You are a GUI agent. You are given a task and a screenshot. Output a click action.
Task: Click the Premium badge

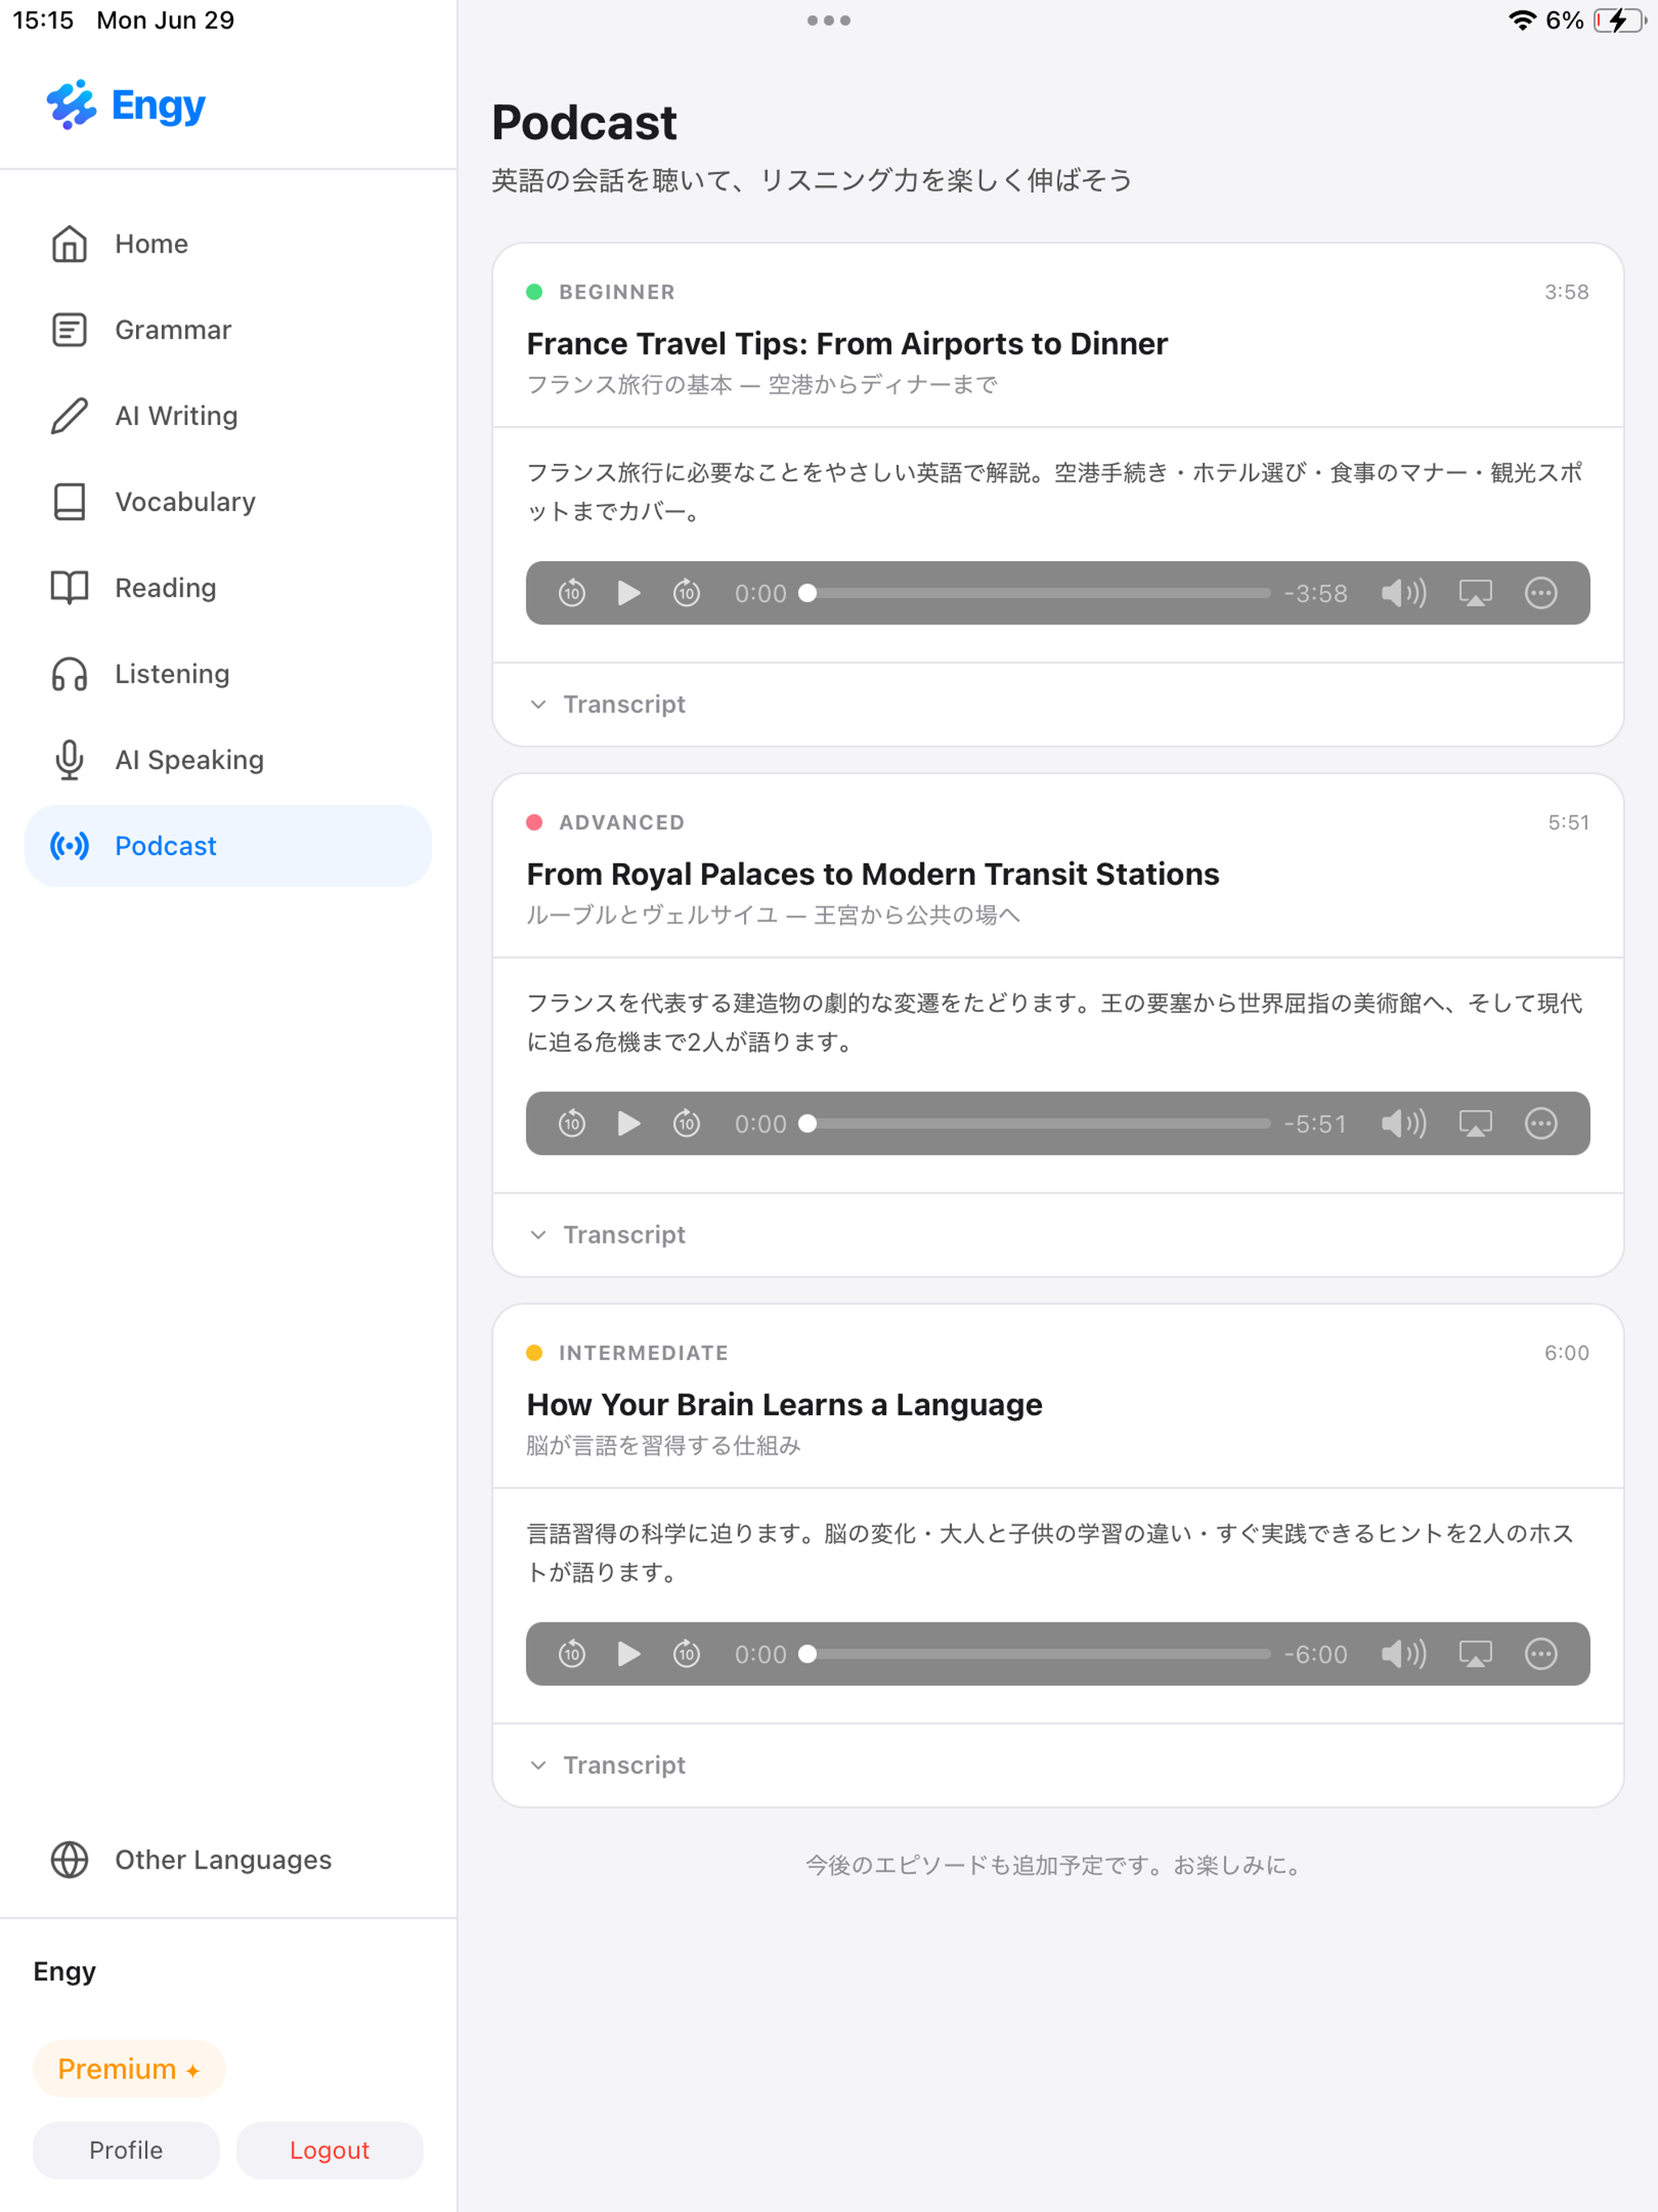point(129,2069)
